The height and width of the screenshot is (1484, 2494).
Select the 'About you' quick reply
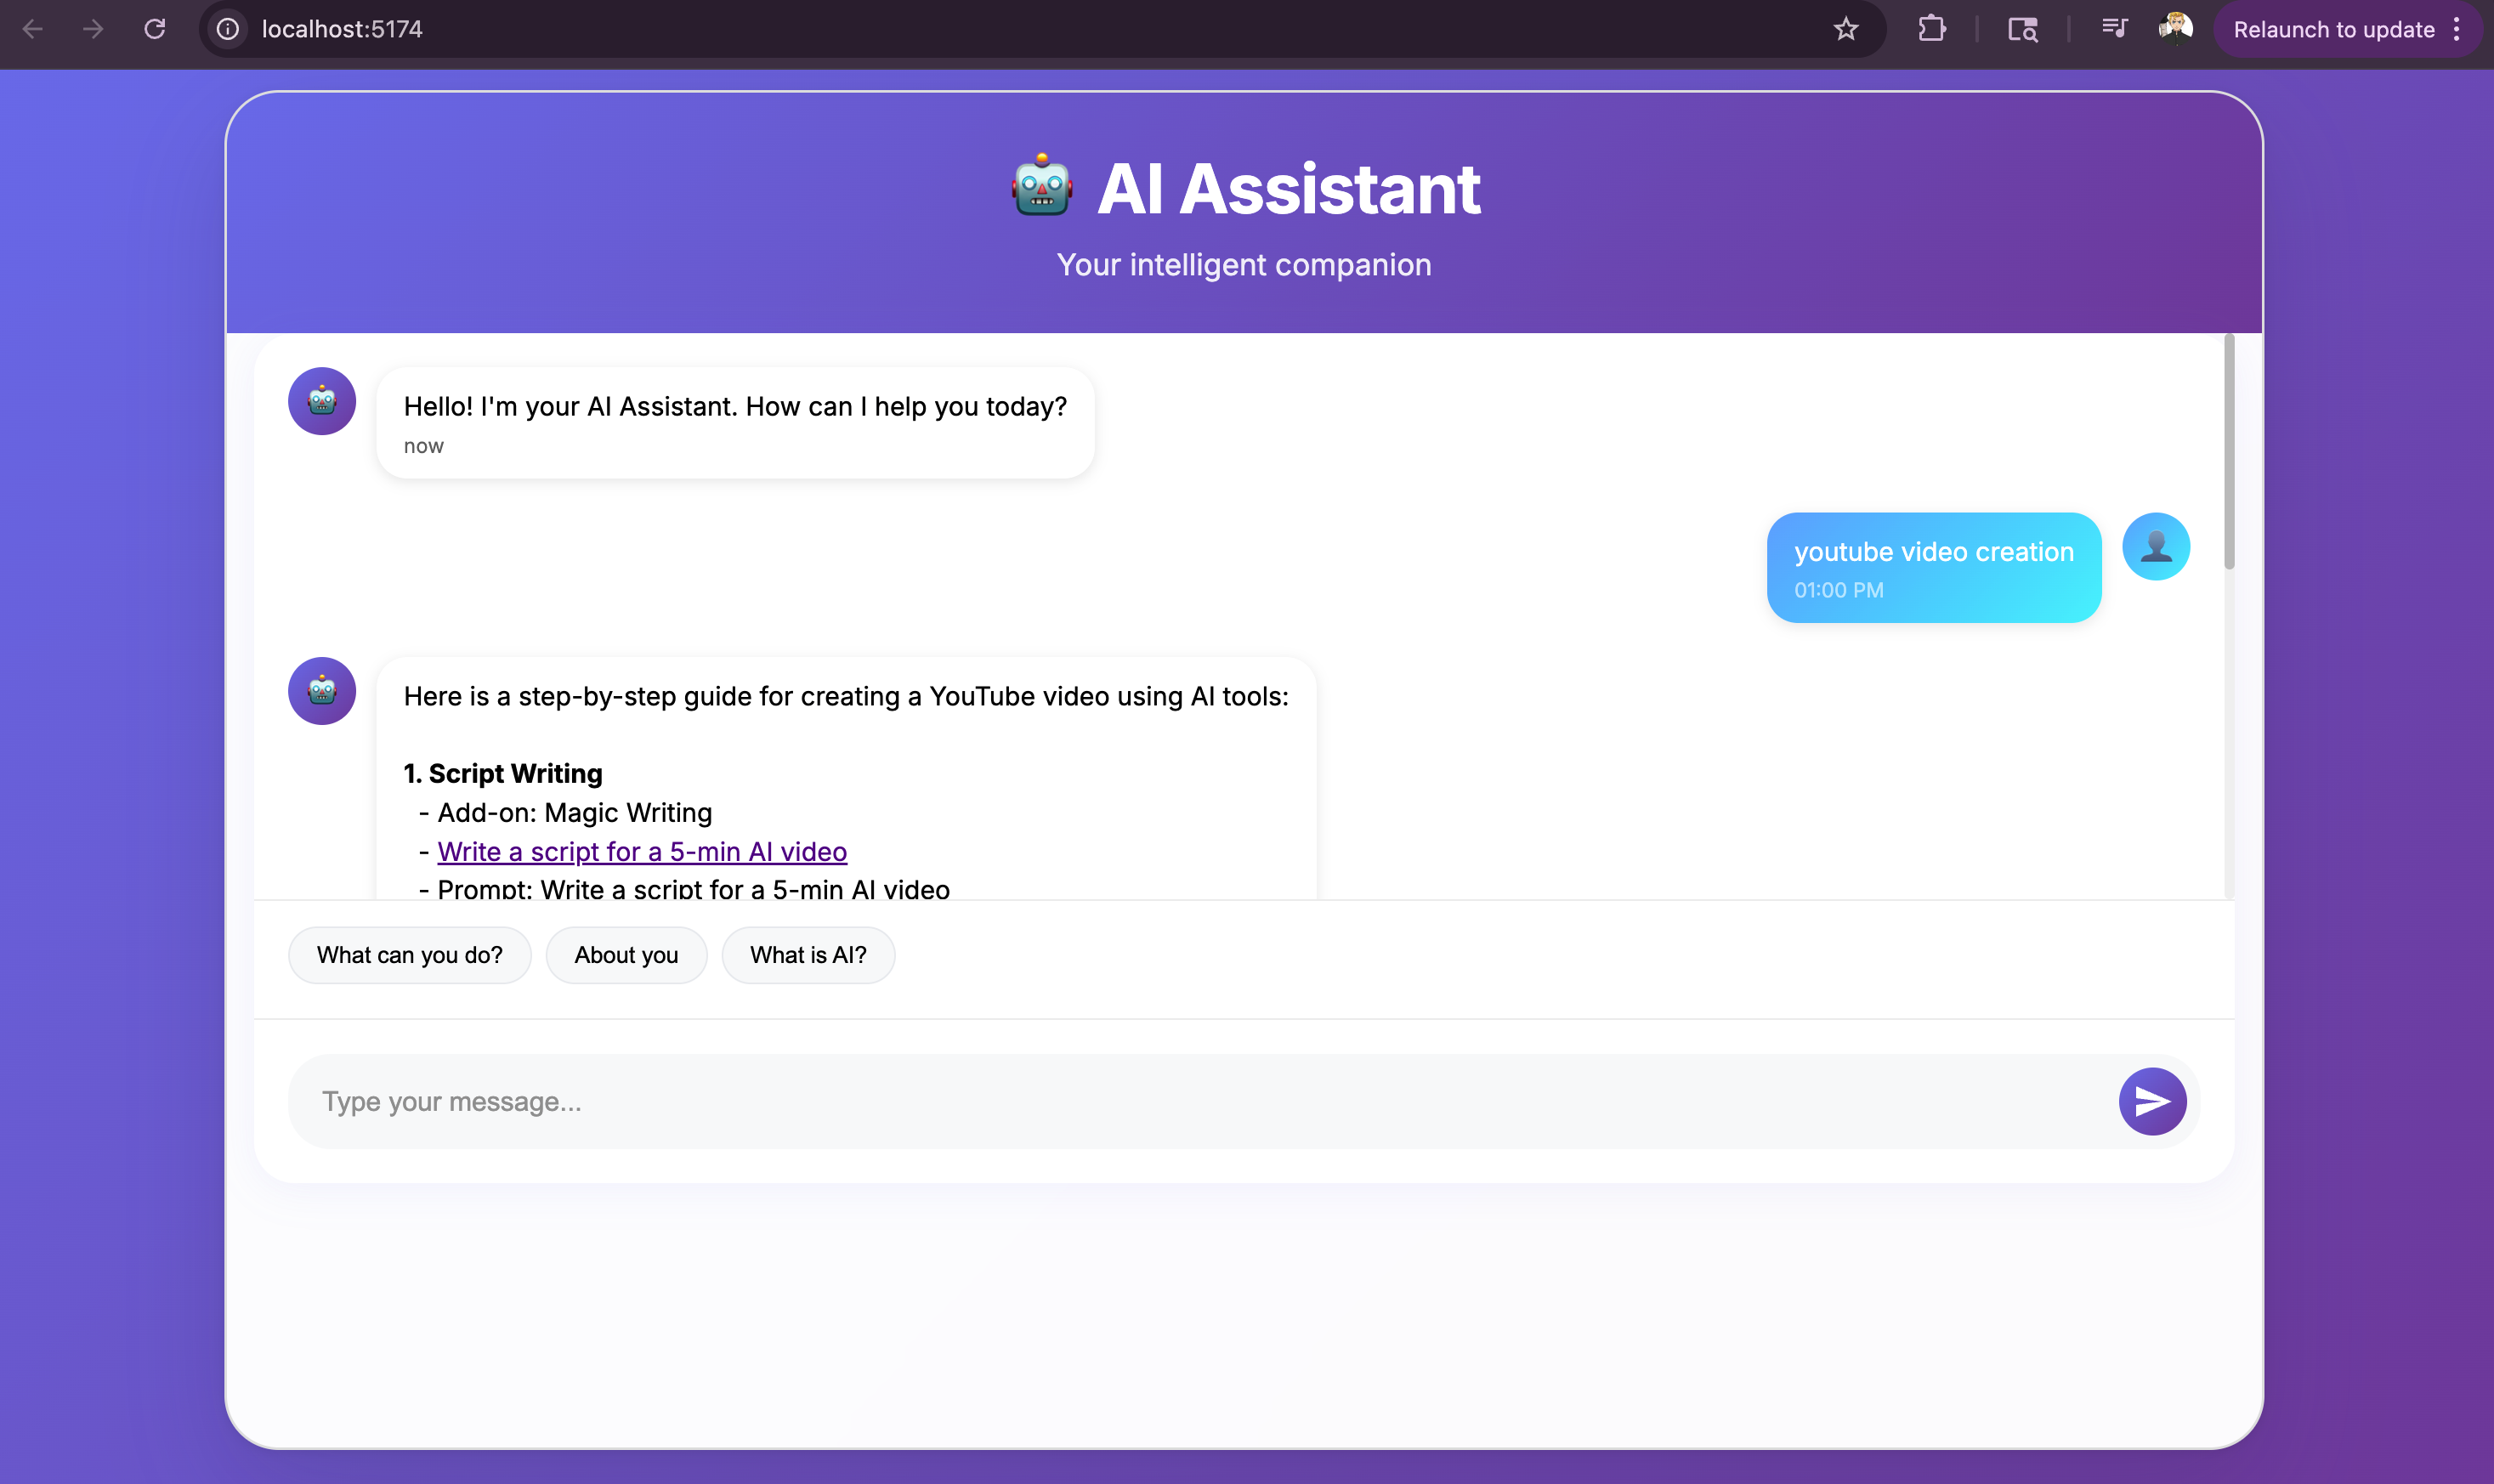626,955
